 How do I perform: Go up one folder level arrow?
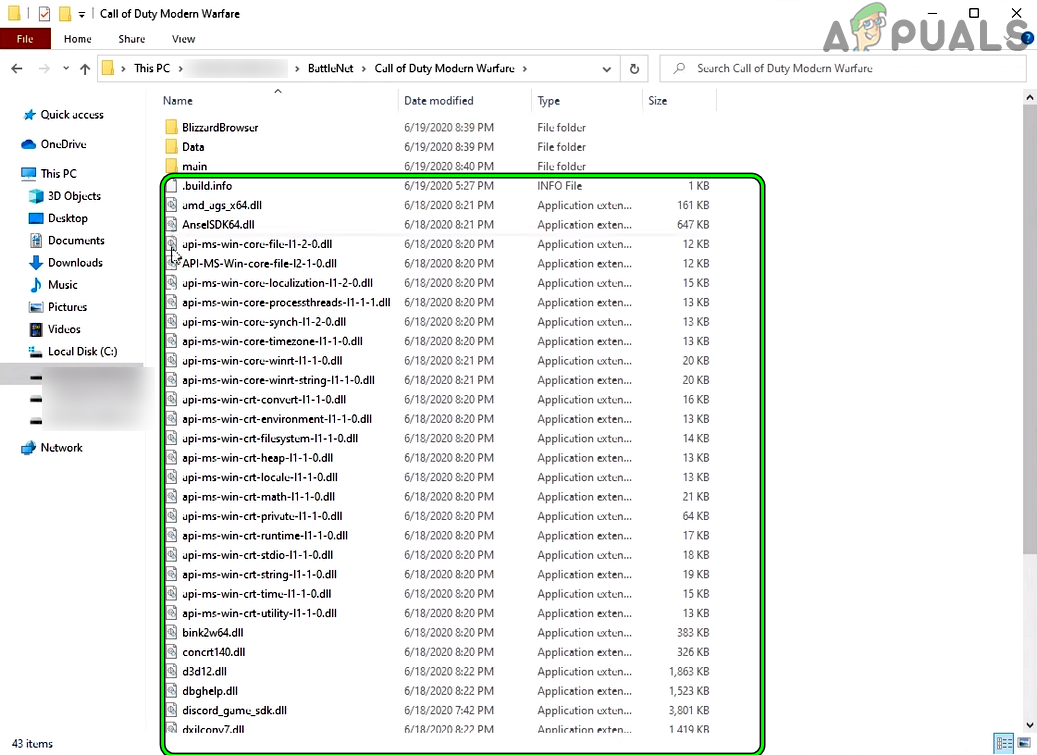click(85, 68)
